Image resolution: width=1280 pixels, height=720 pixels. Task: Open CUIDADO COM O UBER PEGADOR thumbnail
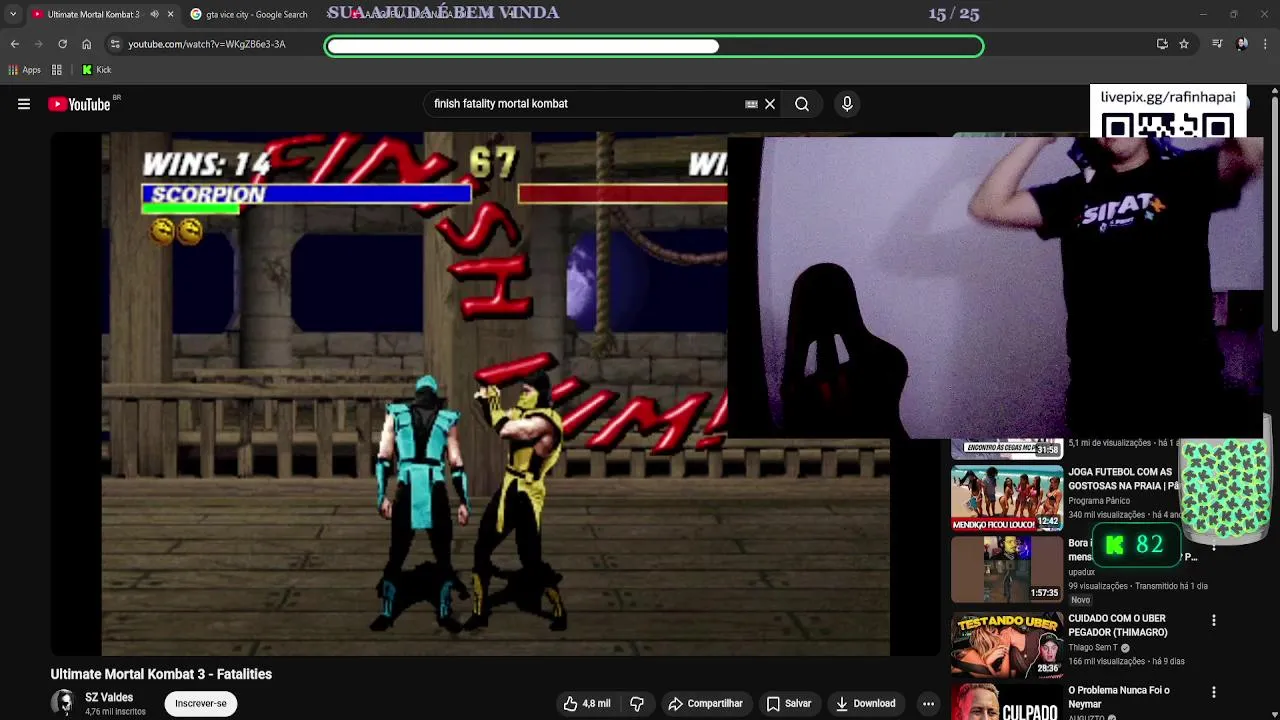click(1007, 644)
